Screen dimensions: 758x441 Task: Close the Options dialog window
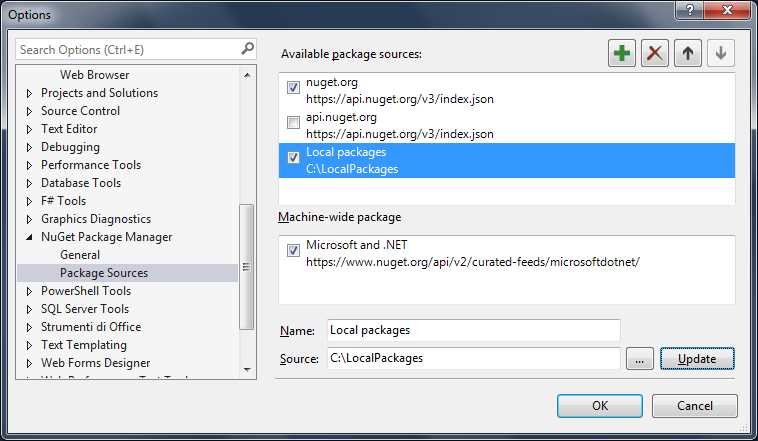(x=727, y=10)
